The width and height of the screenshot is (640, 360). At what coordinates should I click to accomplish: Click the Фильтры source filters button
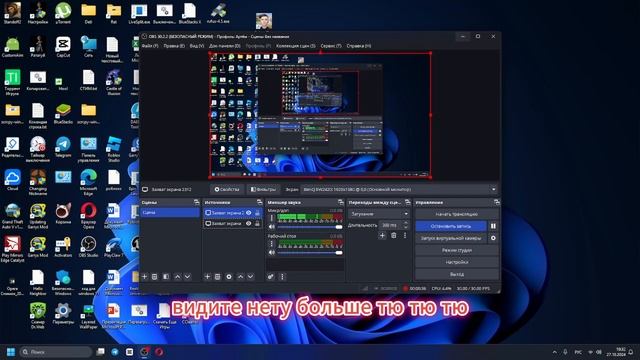point(263,189)
